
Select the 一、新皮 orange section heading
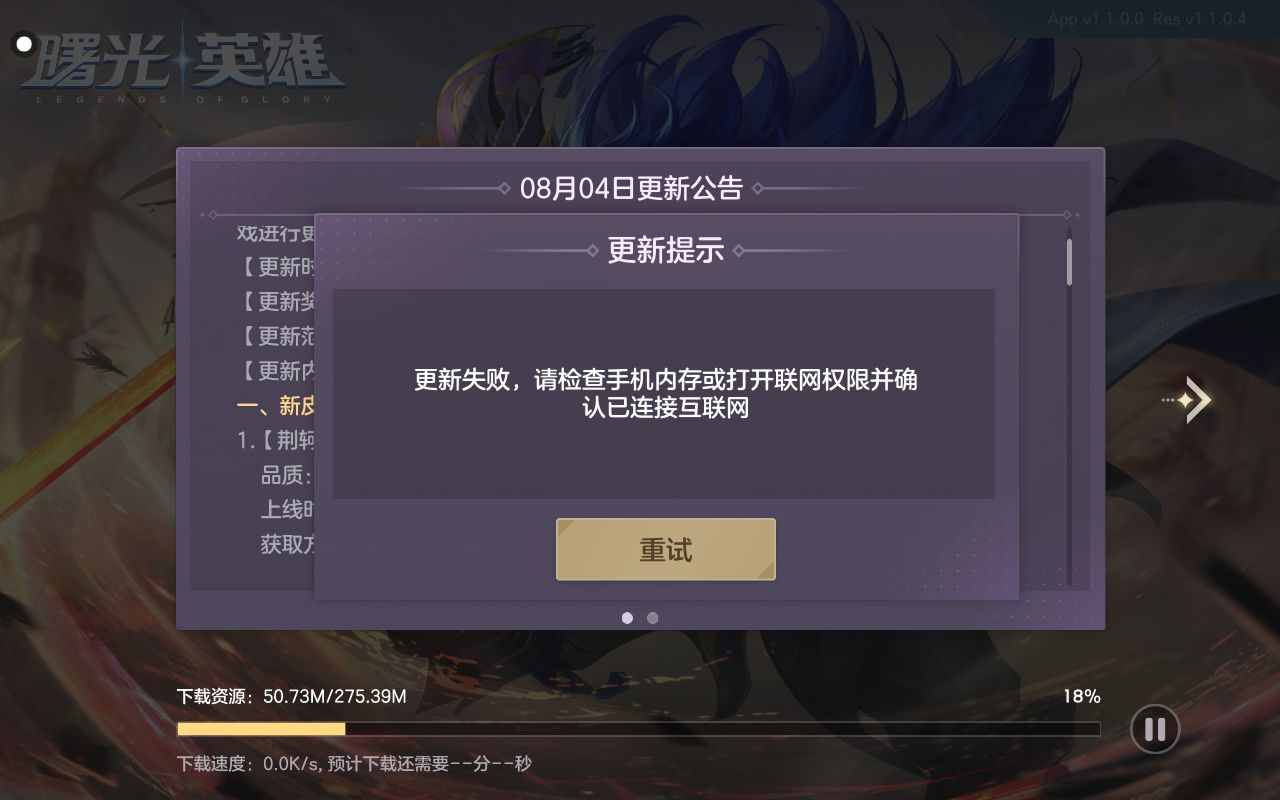tap(276, 405)
